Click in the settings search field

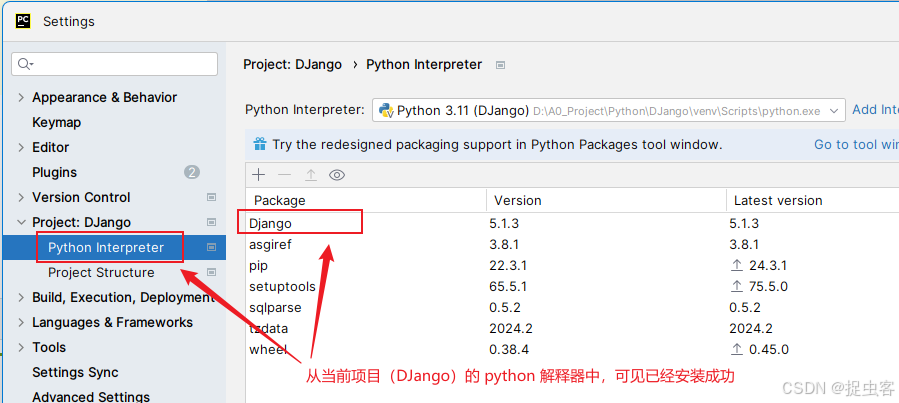(x=115, y=64)
